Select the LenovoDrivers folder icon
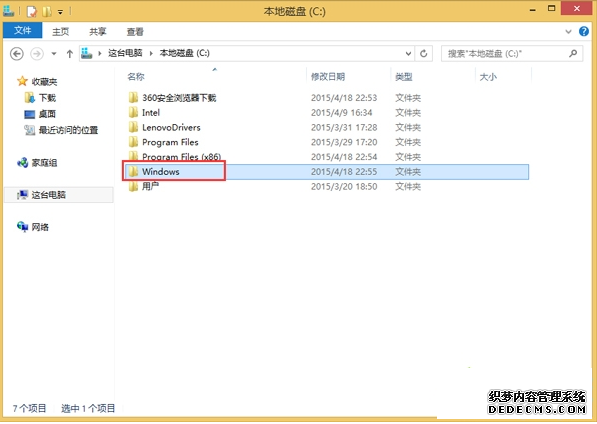 [133, 127]
